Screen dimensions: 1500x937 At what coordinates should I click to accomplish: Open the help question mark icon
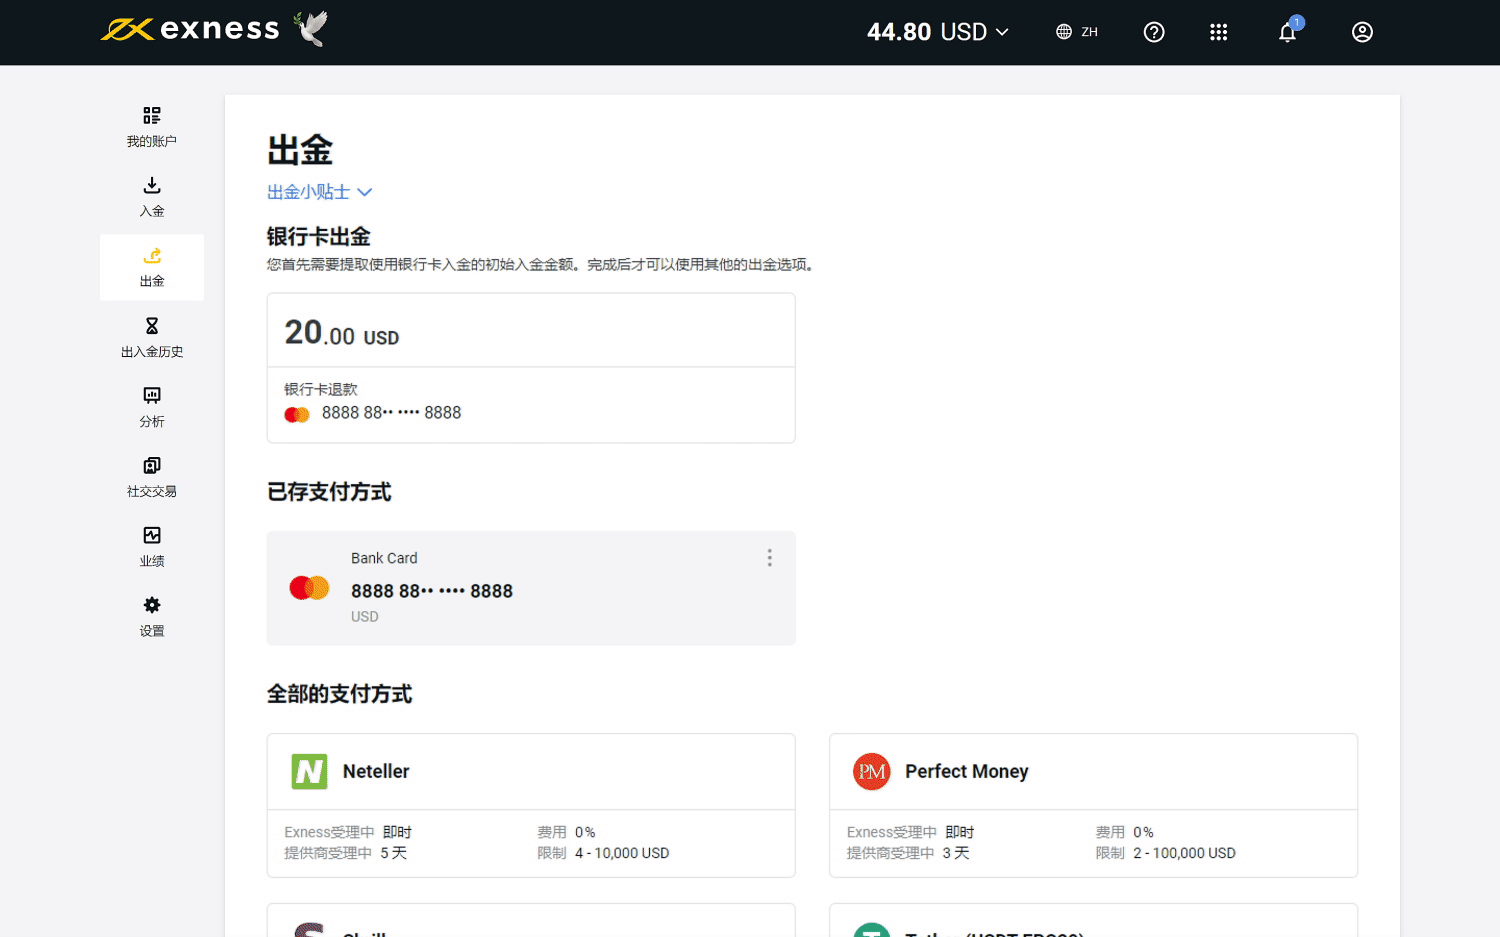click(1154, 32)
